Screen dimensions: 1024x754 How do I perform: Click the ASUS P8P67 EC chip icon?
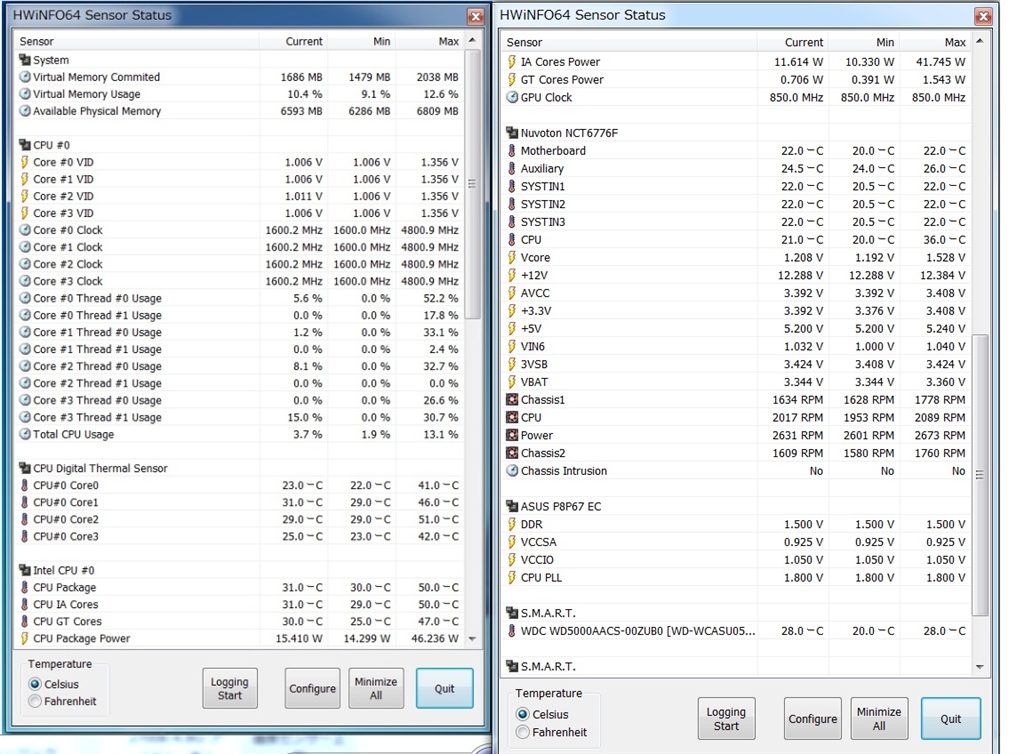[x=512, y=507]
